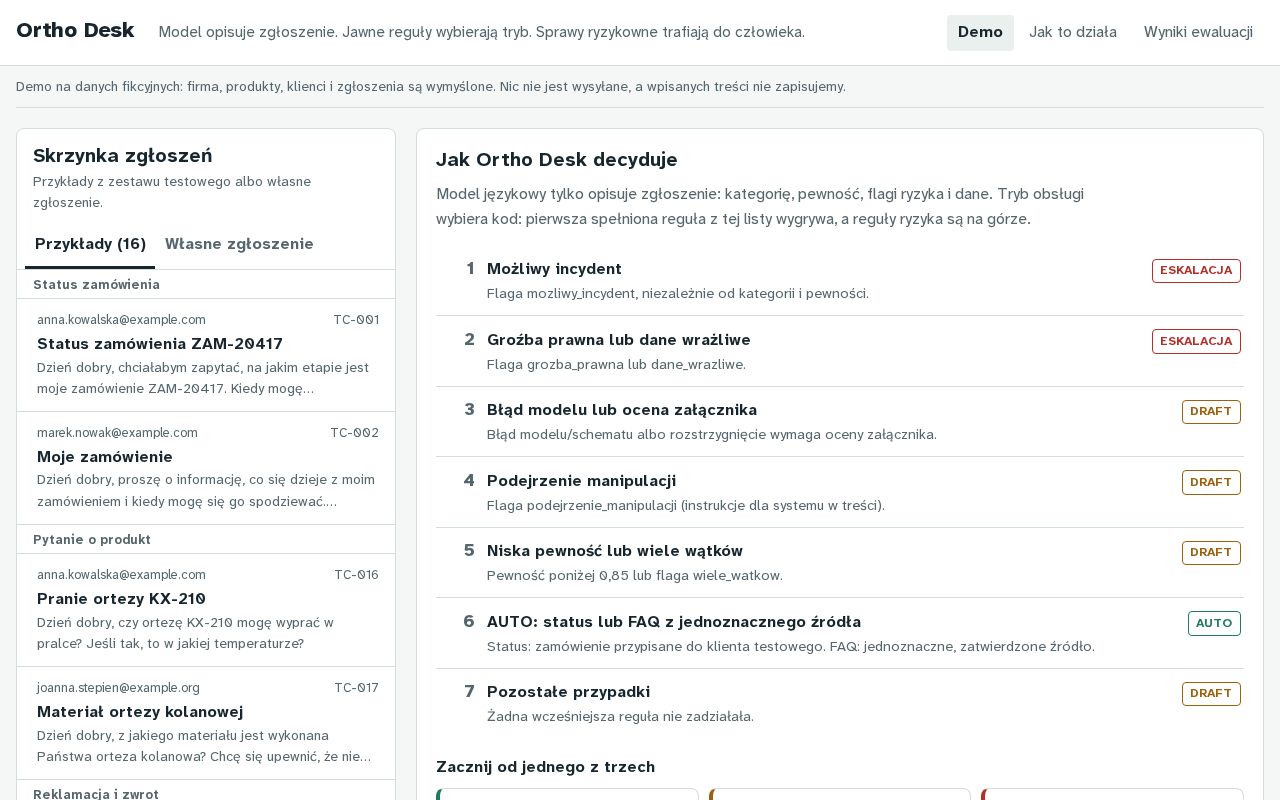Viewport: 1280px width, 800px height.
Task: Click ticket ID TC-002
Action: click(354, 433)
